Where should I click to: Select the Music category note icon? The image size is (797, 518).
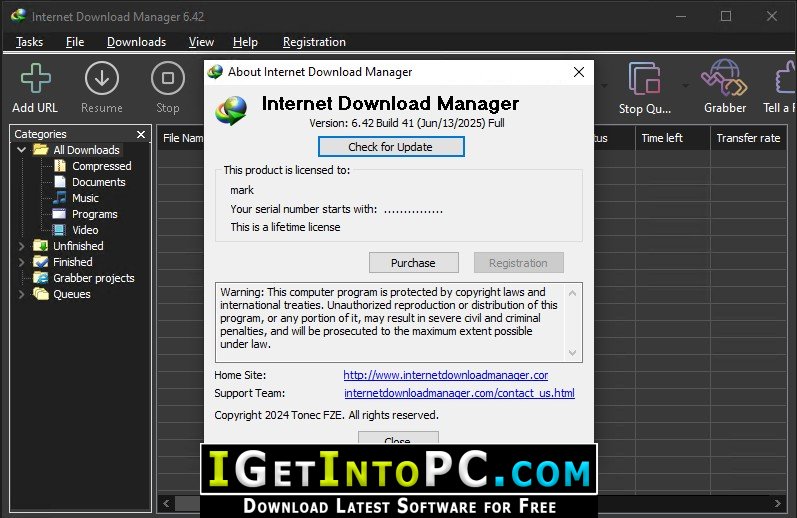click(x=60, y=198)
